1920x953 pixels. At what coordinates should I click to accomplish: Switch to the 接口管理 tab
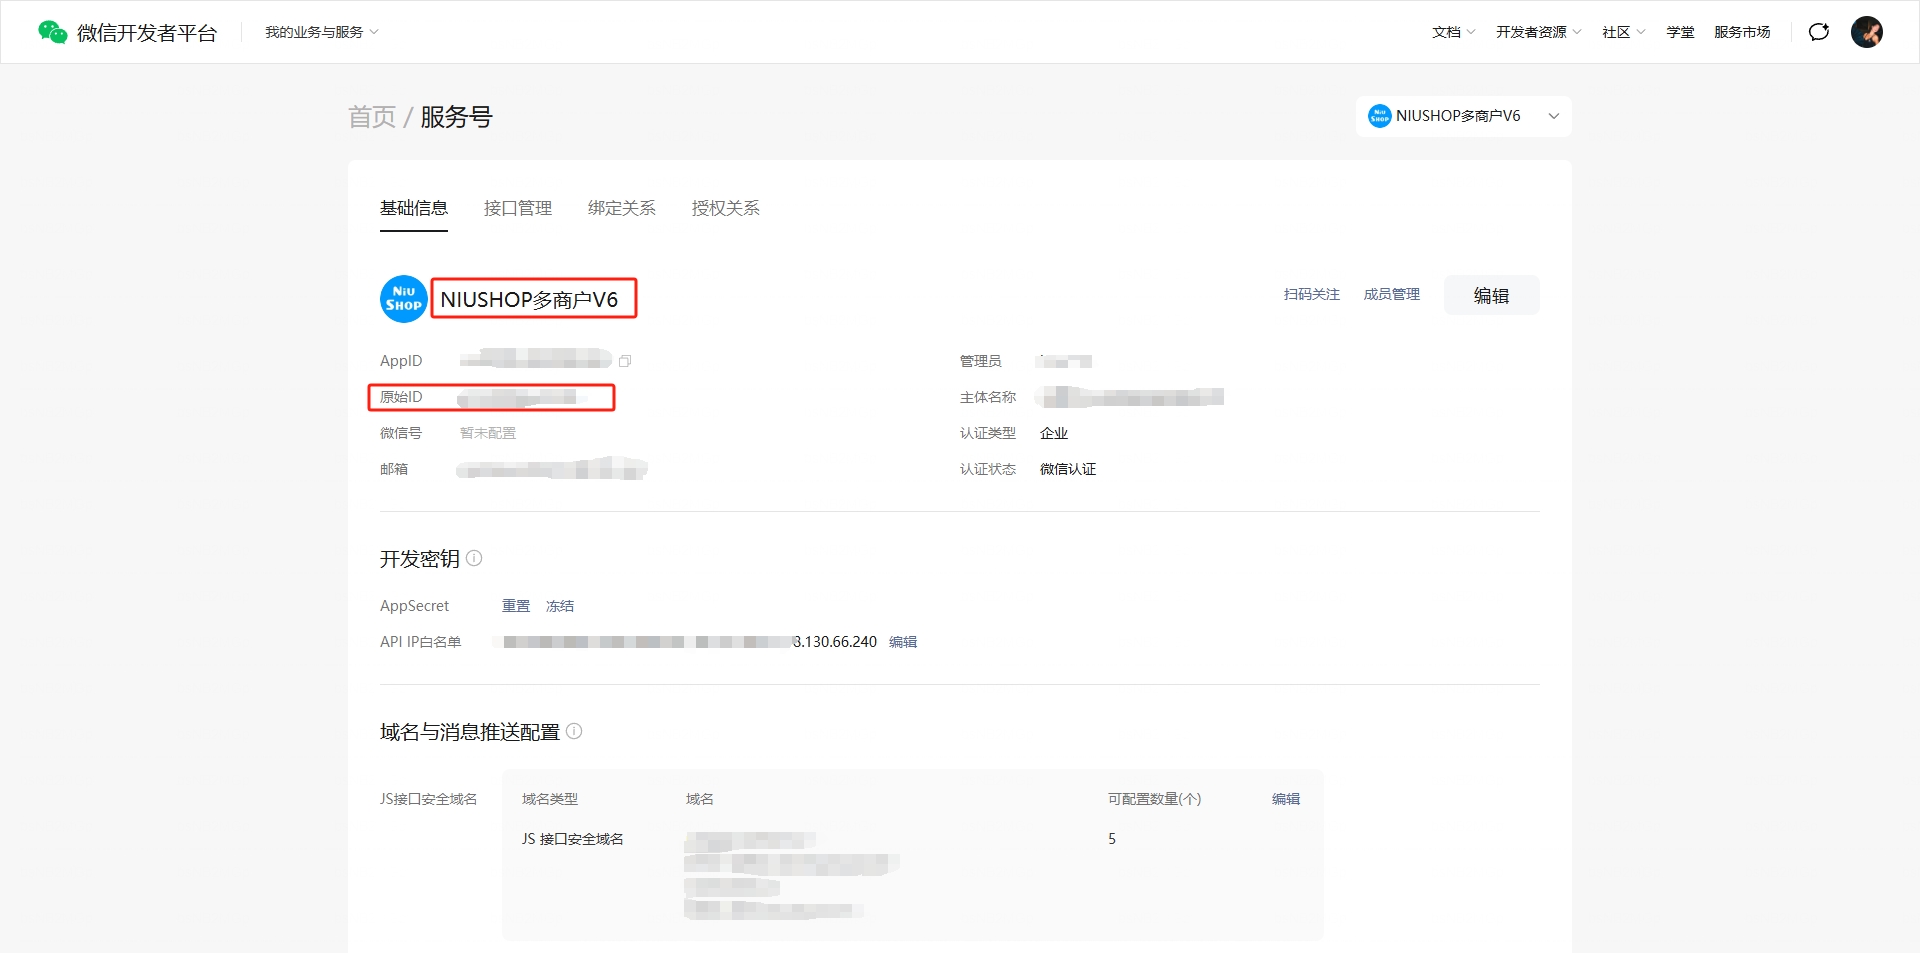[517, 208]
